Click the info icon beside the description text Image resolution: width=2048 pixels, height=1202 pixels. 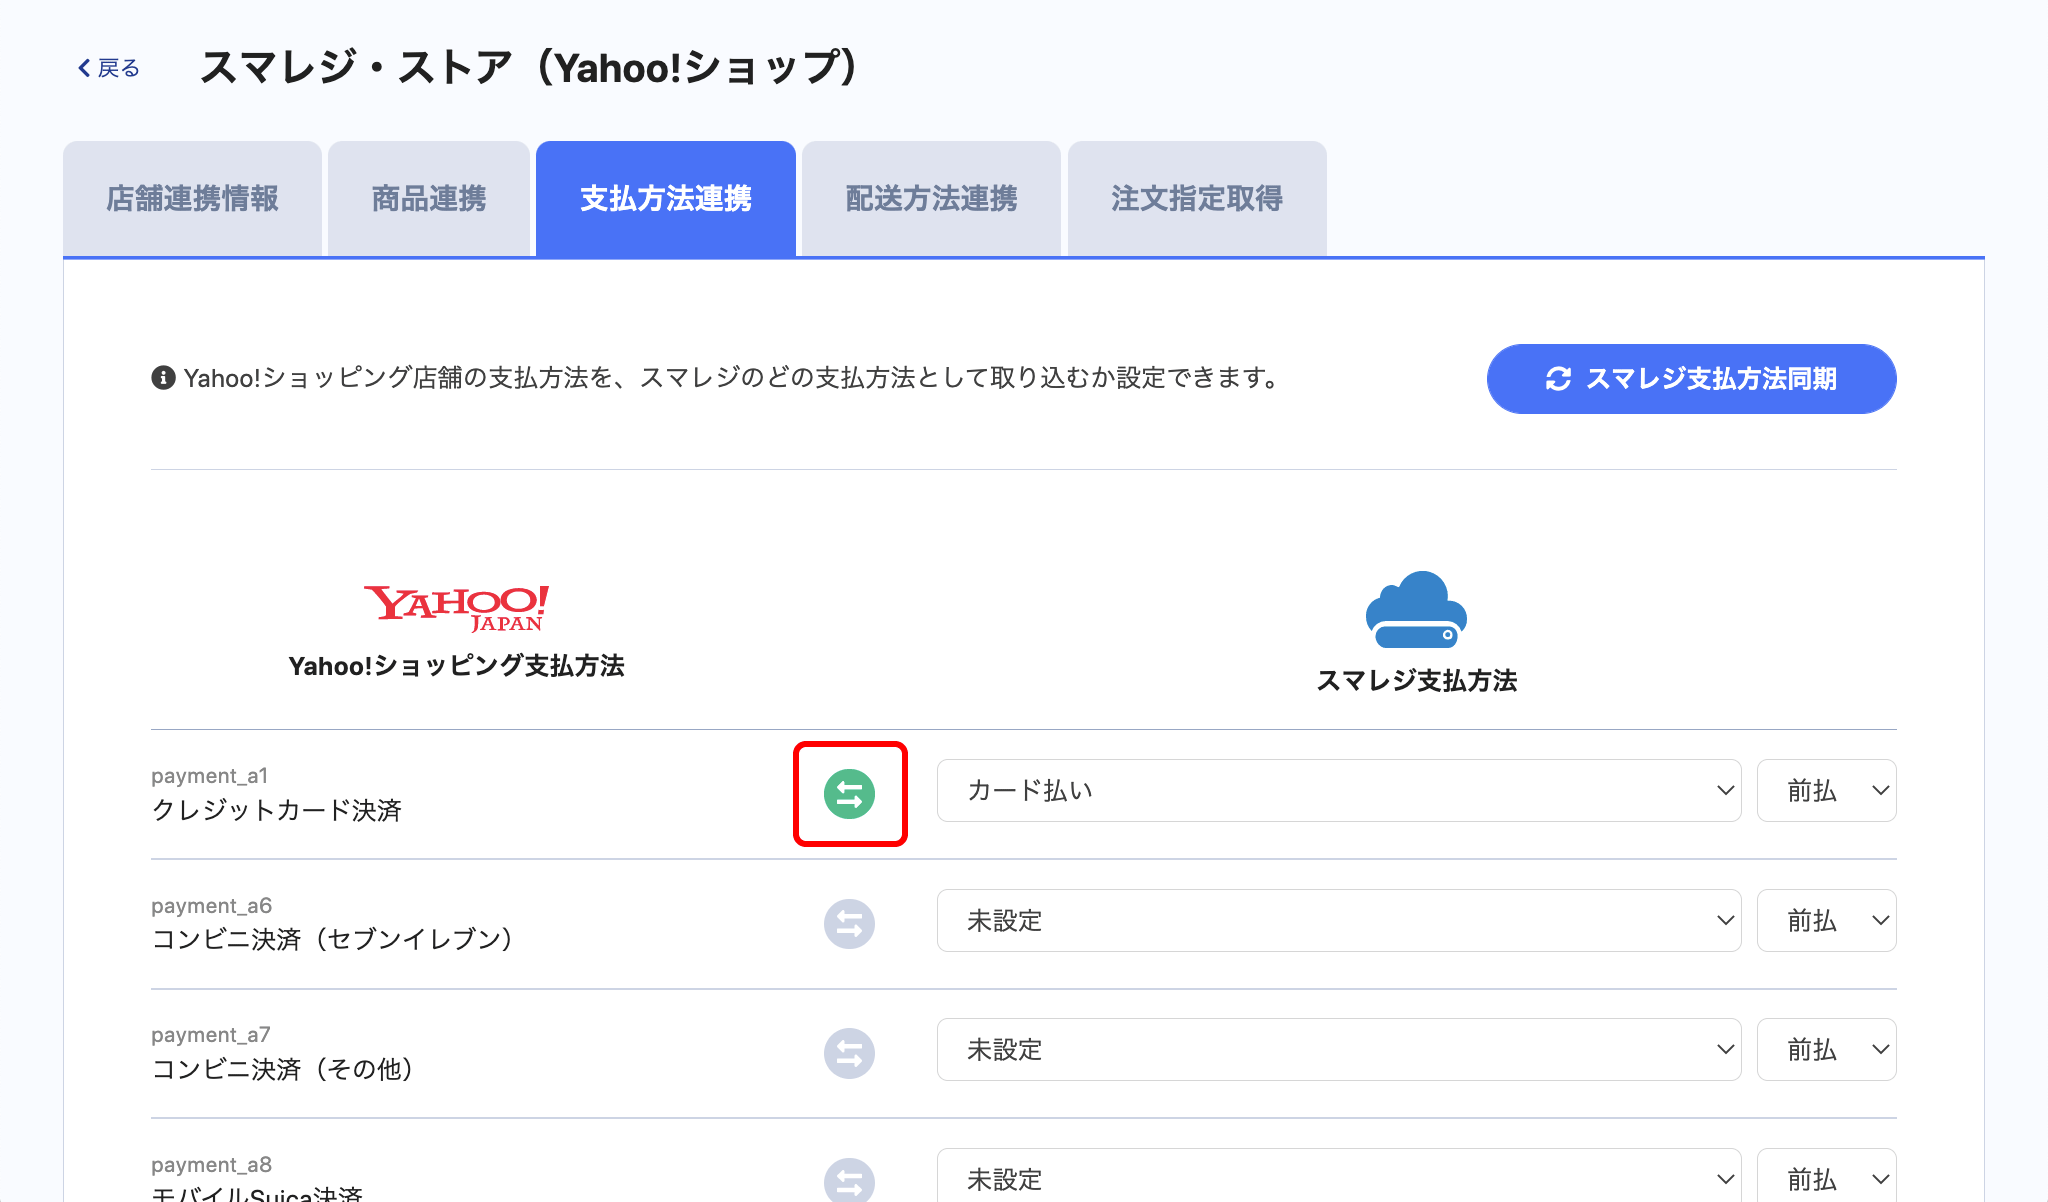[163, 378]
